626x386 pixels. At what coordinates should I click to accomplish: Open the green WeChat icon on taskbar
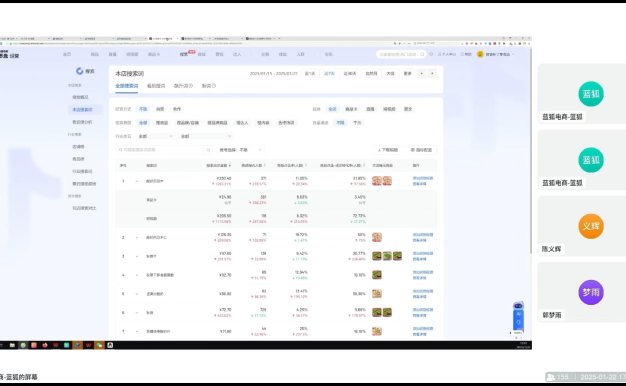tap(99, 345)
